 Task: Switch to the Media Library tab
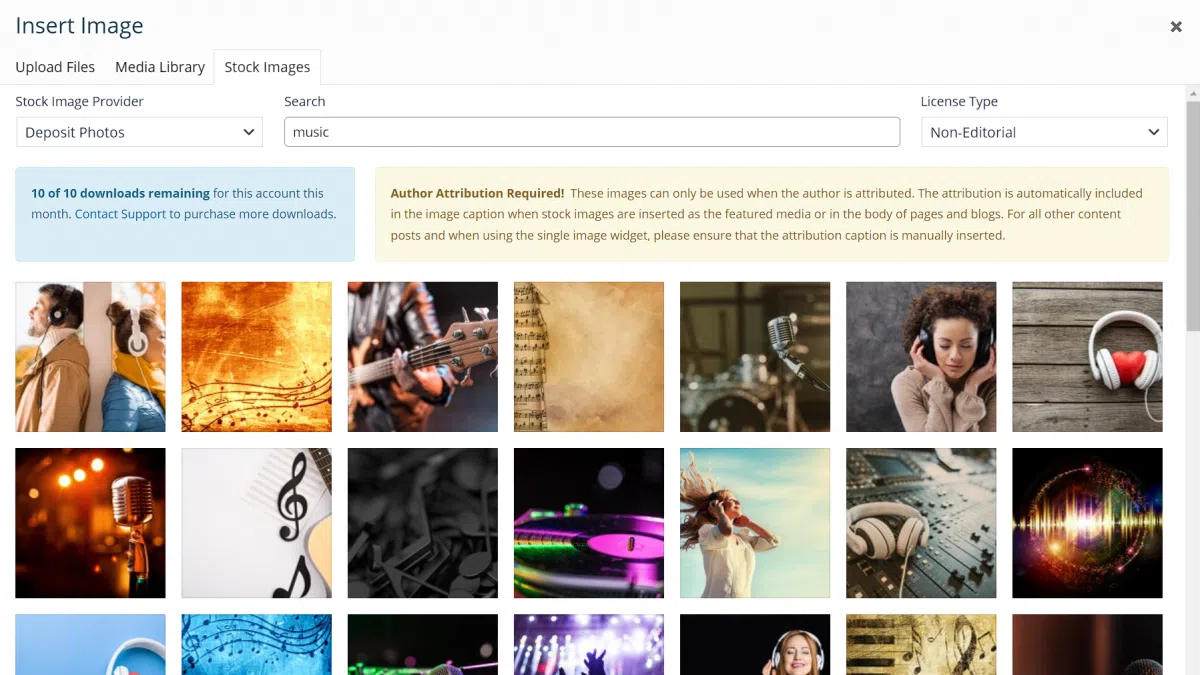[159, 67]
